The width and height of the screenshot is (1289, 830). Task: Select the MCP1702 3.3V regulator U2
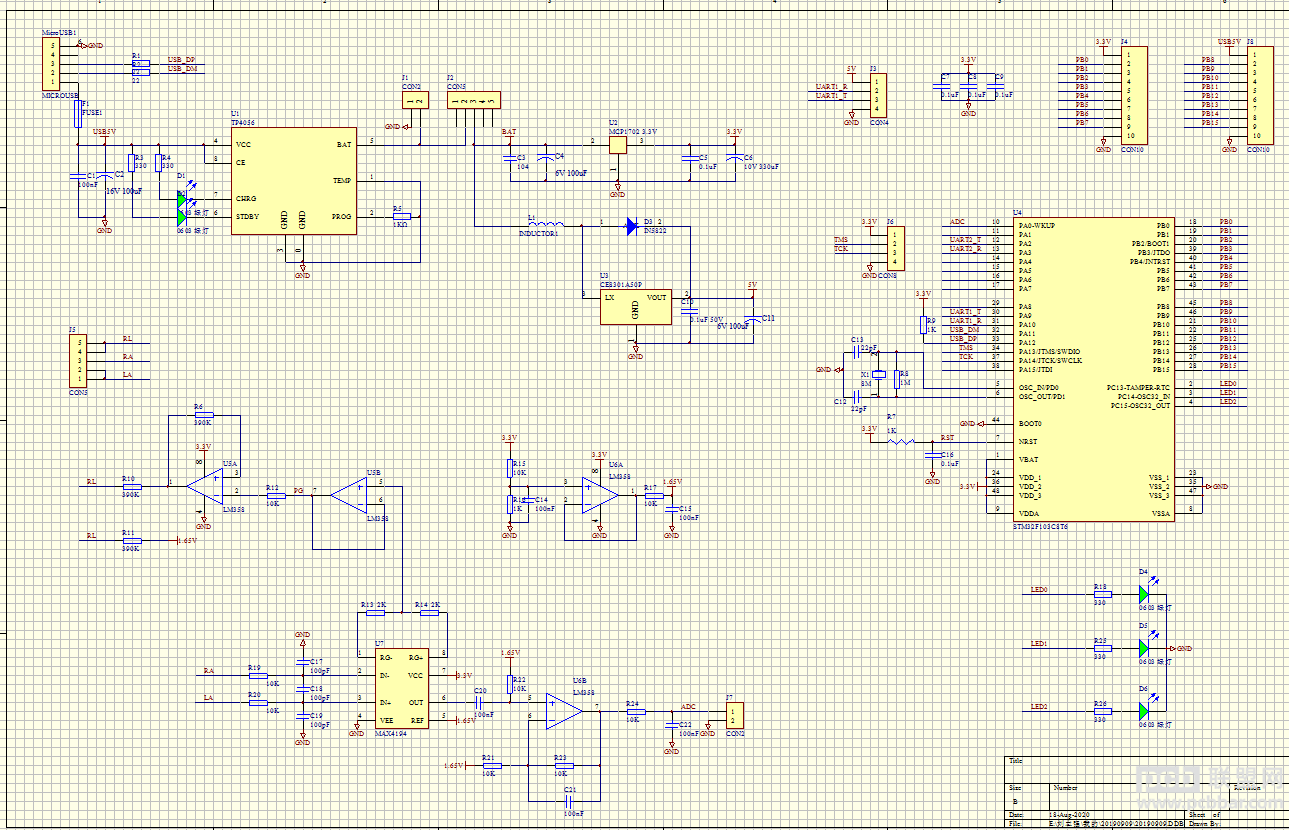coord(619,145)
